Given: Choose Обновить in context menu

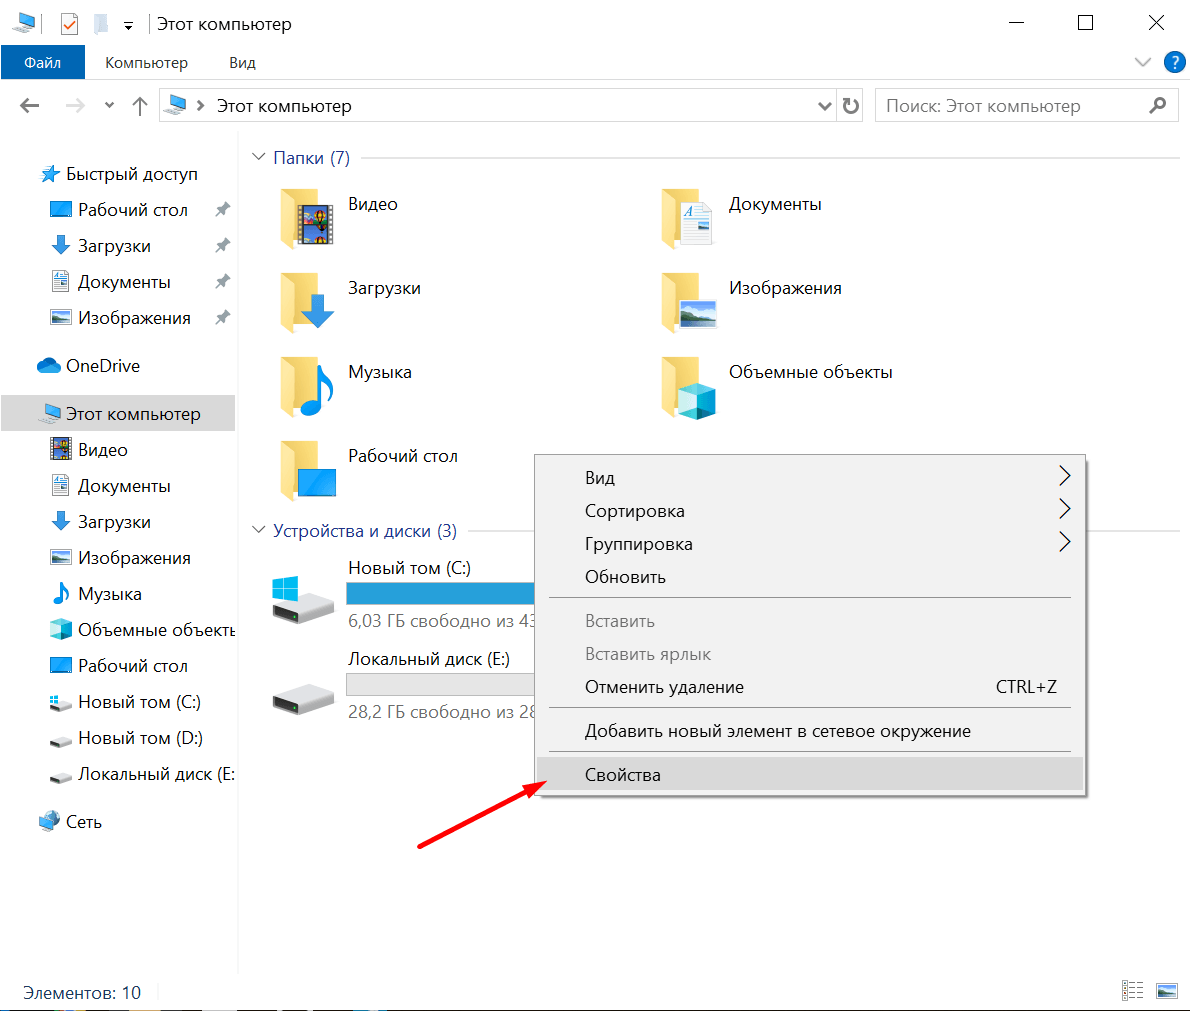Looking at the screenshot, I should pyautogui.click(x=810, y=577).
